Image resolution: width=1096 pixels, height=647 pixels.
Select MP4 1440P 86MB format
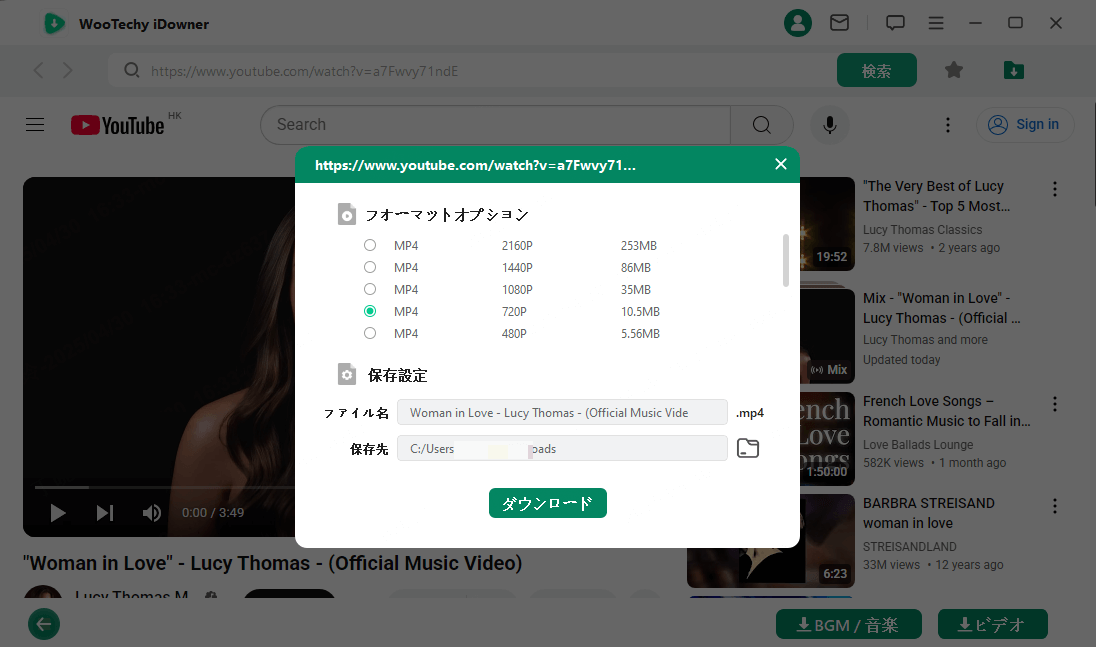pyautogui.click(x=370, y=267)
